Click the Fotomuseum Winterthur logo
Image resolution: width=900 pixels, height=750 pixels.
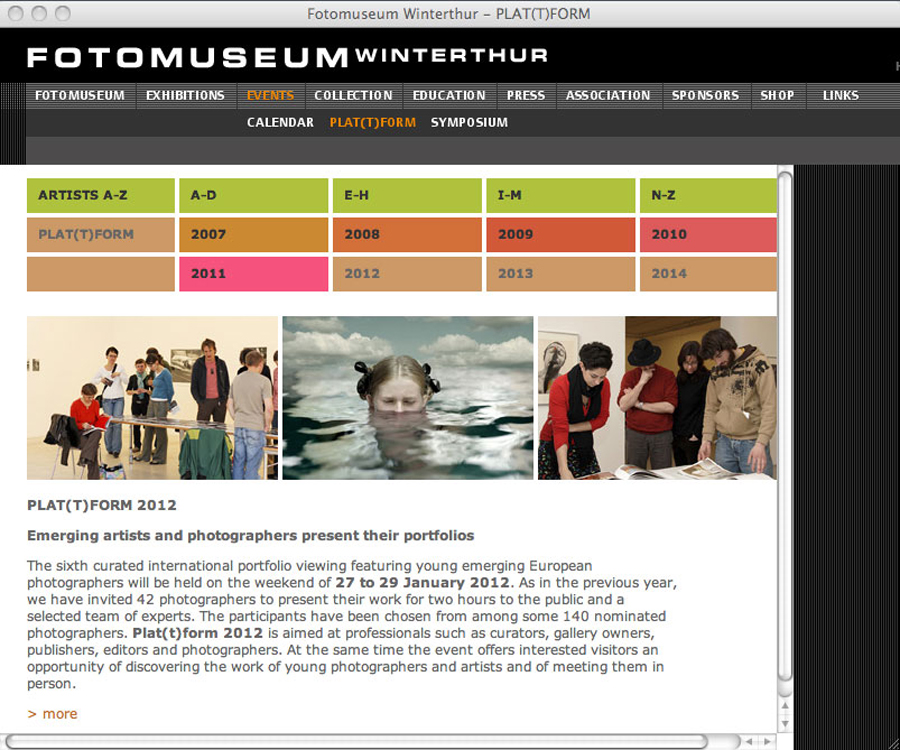point(287,57)
